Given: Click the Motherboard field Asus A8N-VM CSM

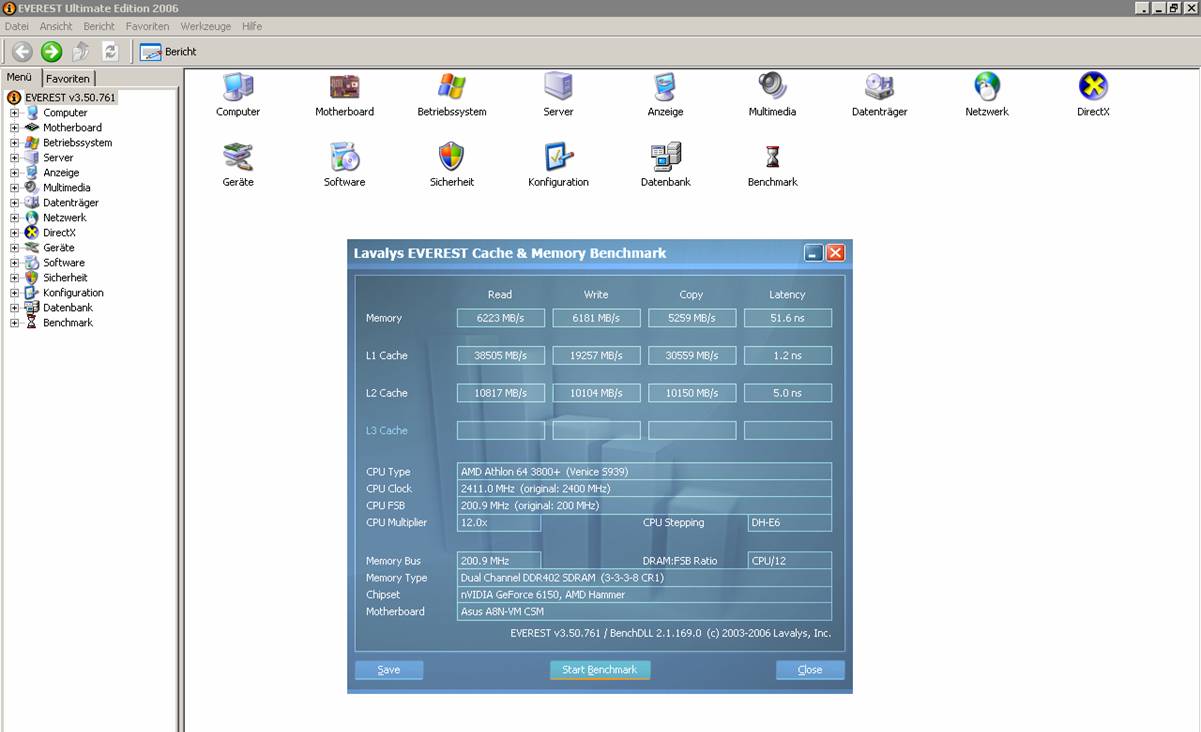Looking at the screenshot, I should tap(644, 612).
